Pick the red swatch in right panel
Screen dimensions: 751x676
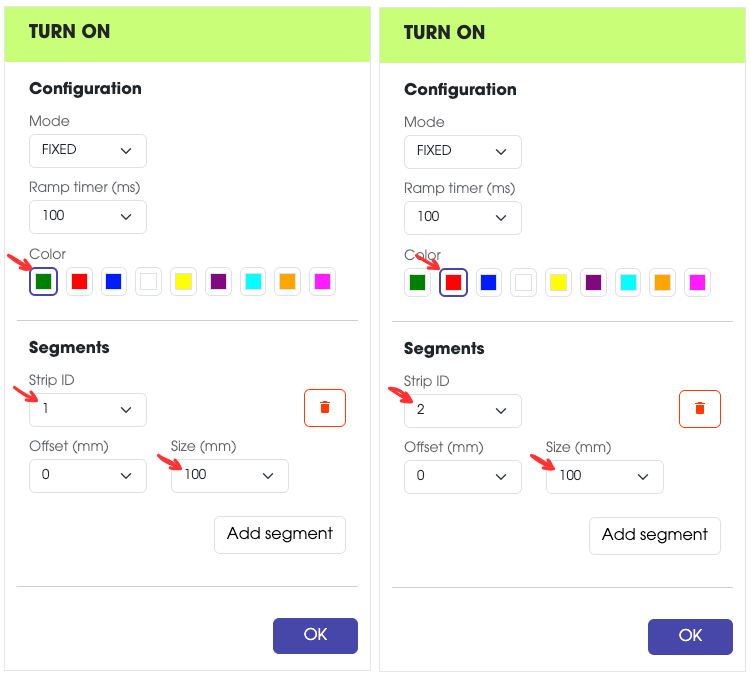(453, 283)
